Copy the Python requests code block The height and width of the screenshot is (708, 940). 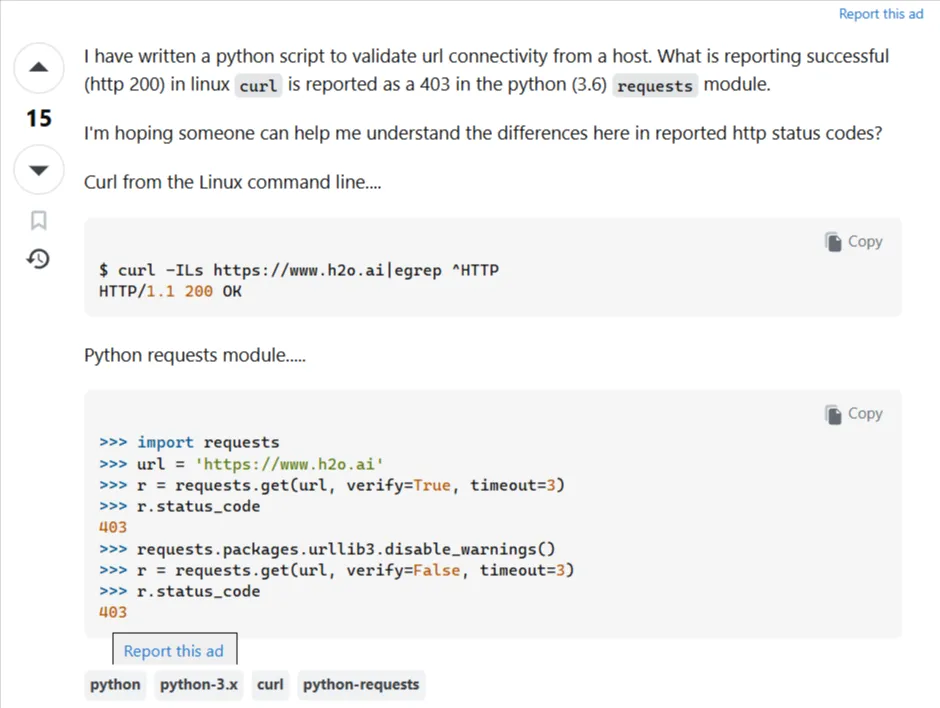(x=854, y=414)
